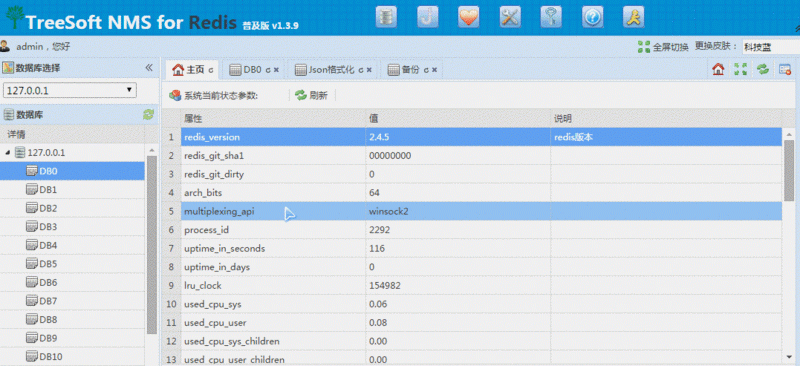Click the key icon in top toolbar
The width and height of the screenshot is (800, 366).
[551, 17]
